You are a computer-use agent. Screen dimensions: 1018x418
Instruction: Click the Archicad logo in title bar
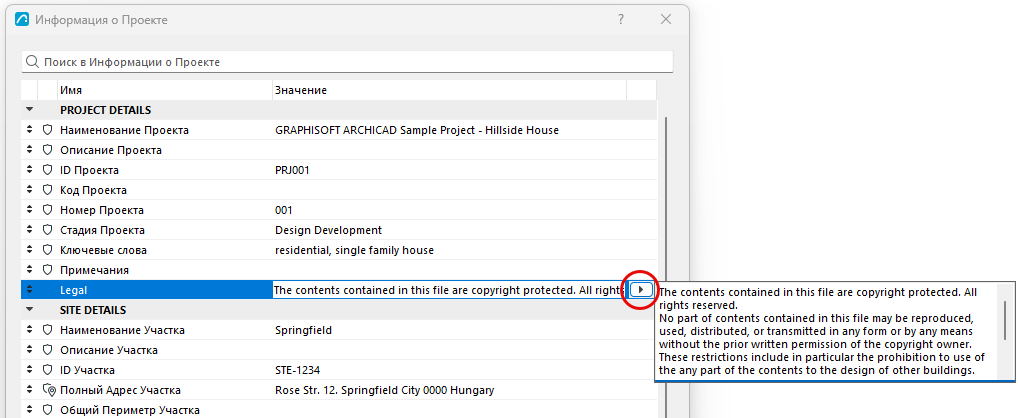point(21,19)
